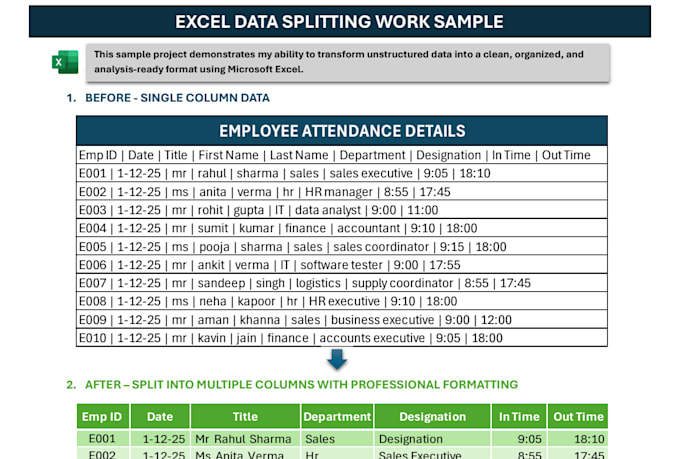Select the E010 kavin jain row
680x459 pixels.
click(342, 338)
